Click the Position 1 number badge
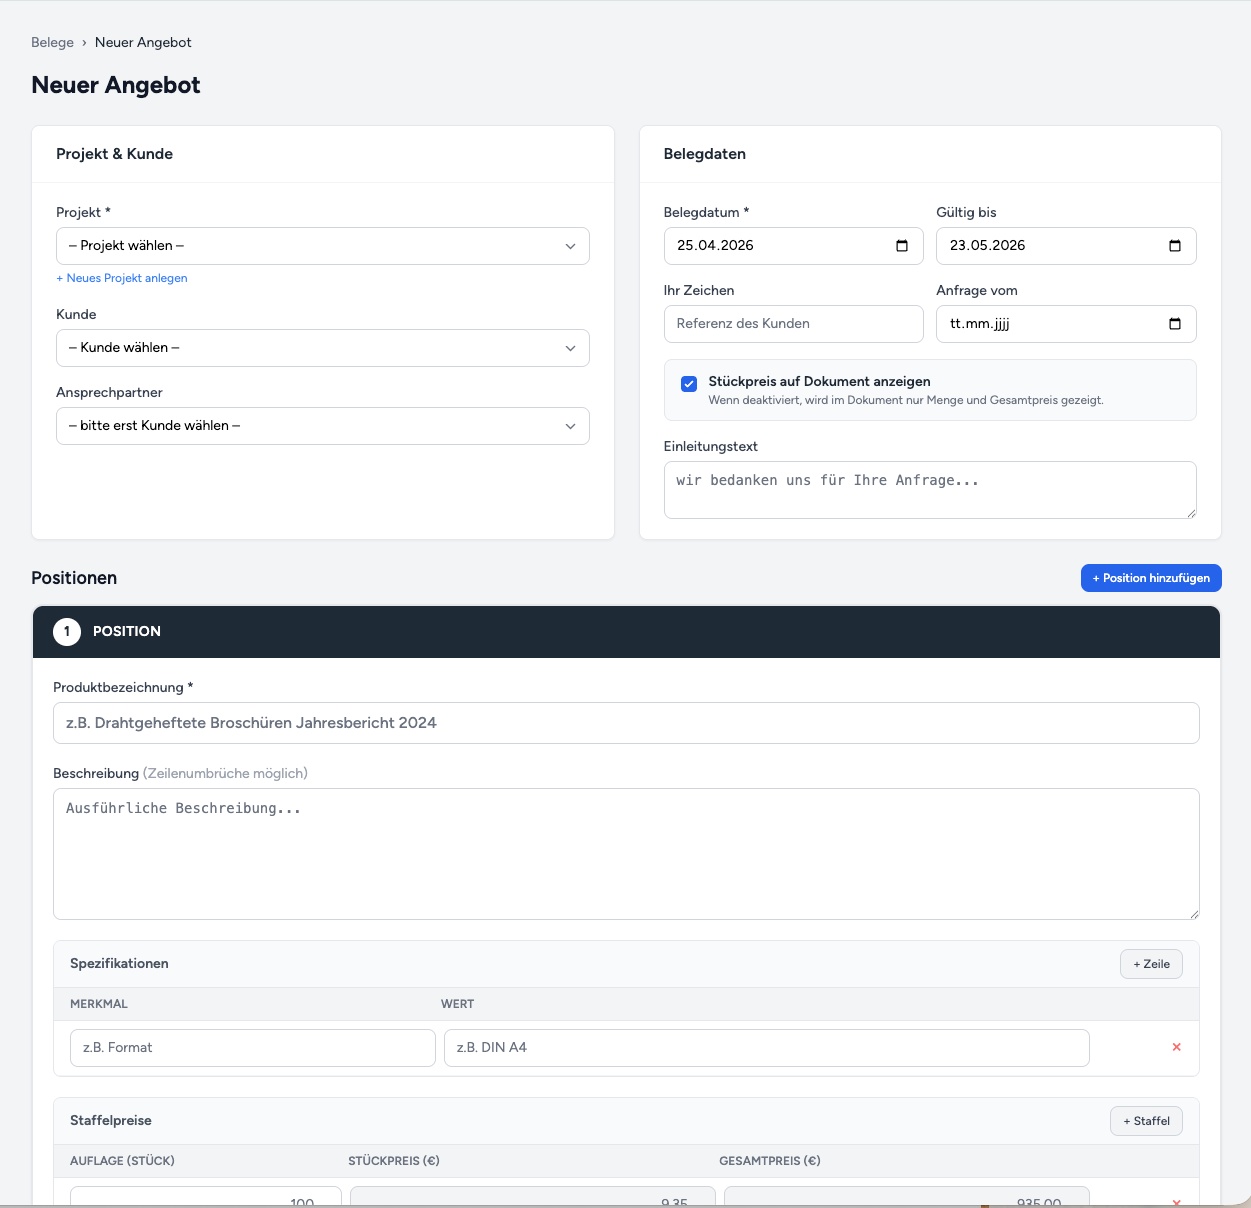The width and height of the screenshot is (1251, 1208). coord(66,631)
